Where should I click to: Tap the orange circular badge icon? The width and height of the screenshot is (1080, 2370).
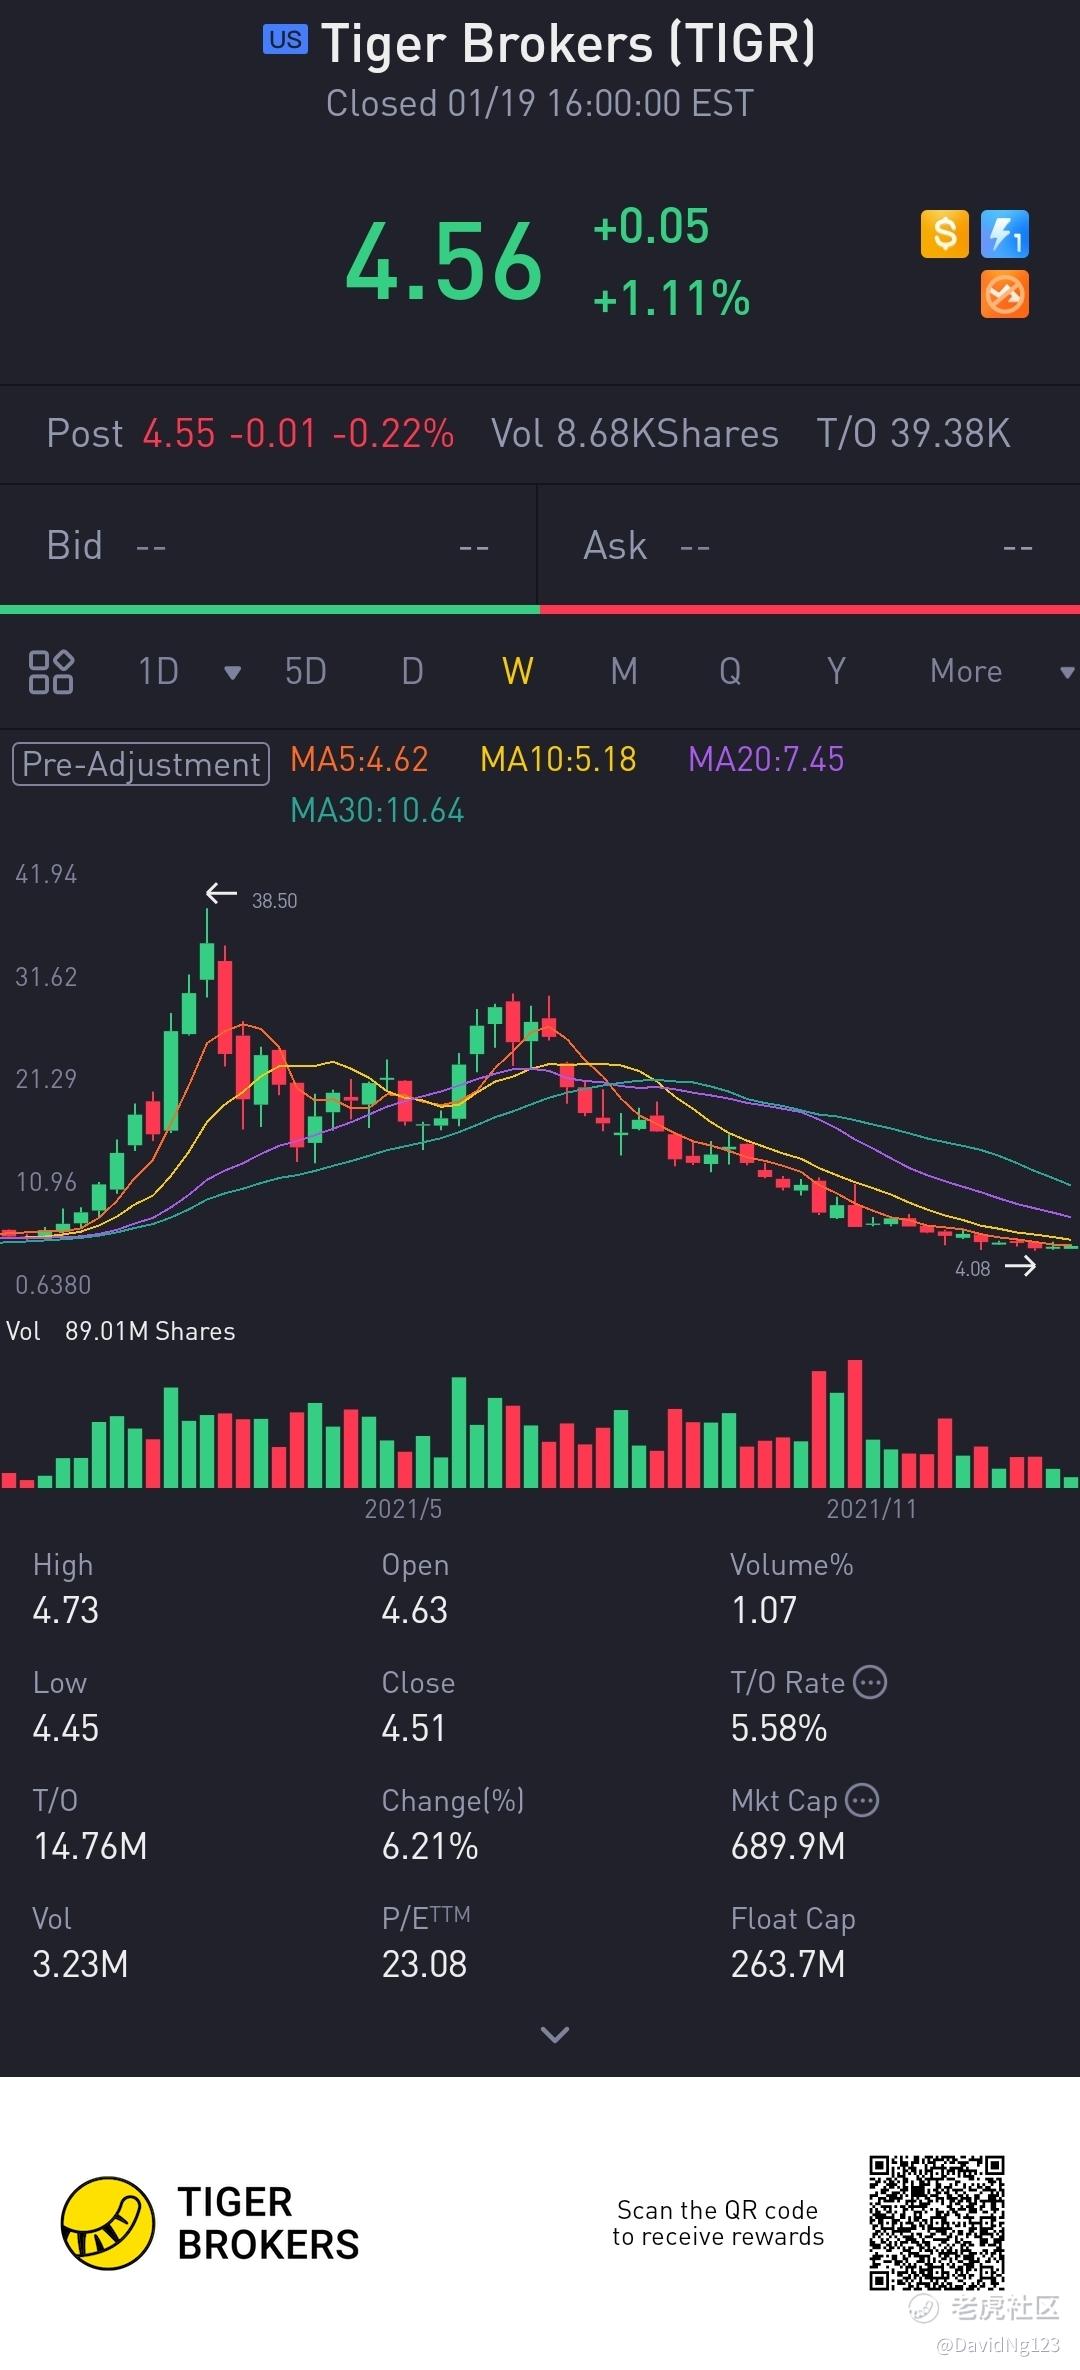coord(1005,295)
